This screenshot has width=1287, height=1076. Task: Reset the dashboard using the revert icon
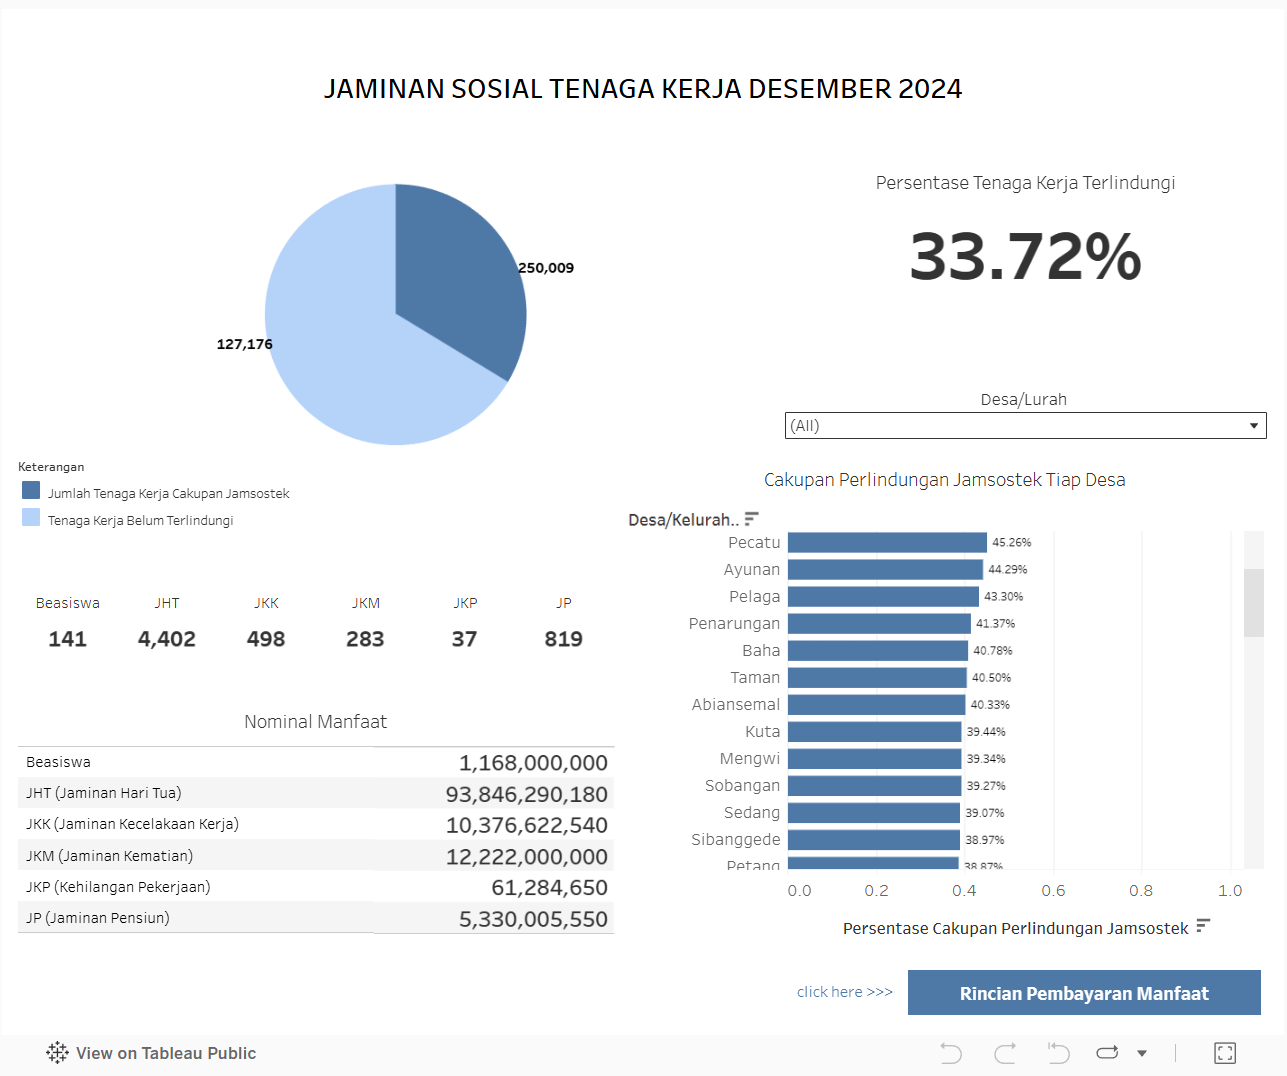coord(1057,1052)
